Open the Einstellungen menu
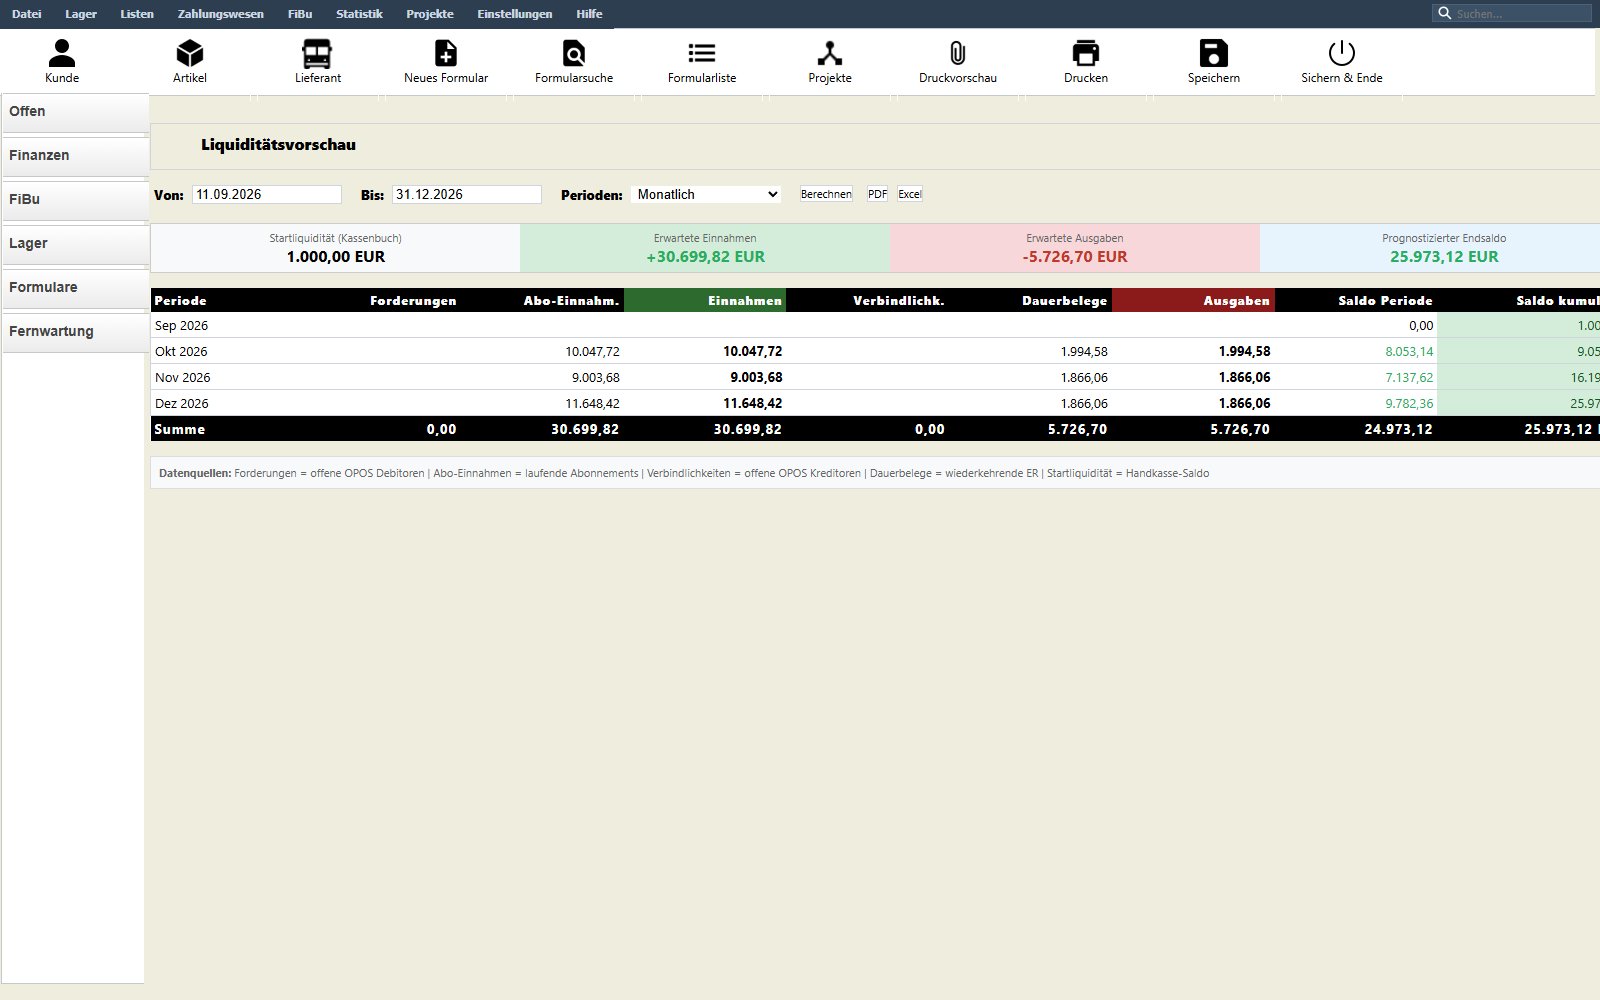Image resolution: width=1600 pixels, height=1000 pixels. tap(515, 14)
